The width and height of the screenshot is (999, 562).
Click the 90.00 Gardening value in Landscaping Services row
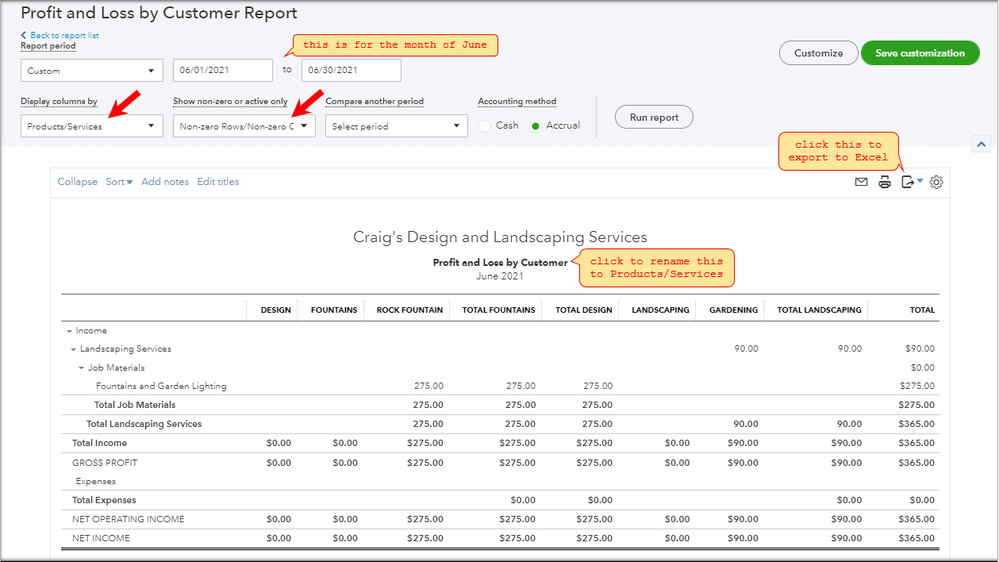tap(745, 349)
